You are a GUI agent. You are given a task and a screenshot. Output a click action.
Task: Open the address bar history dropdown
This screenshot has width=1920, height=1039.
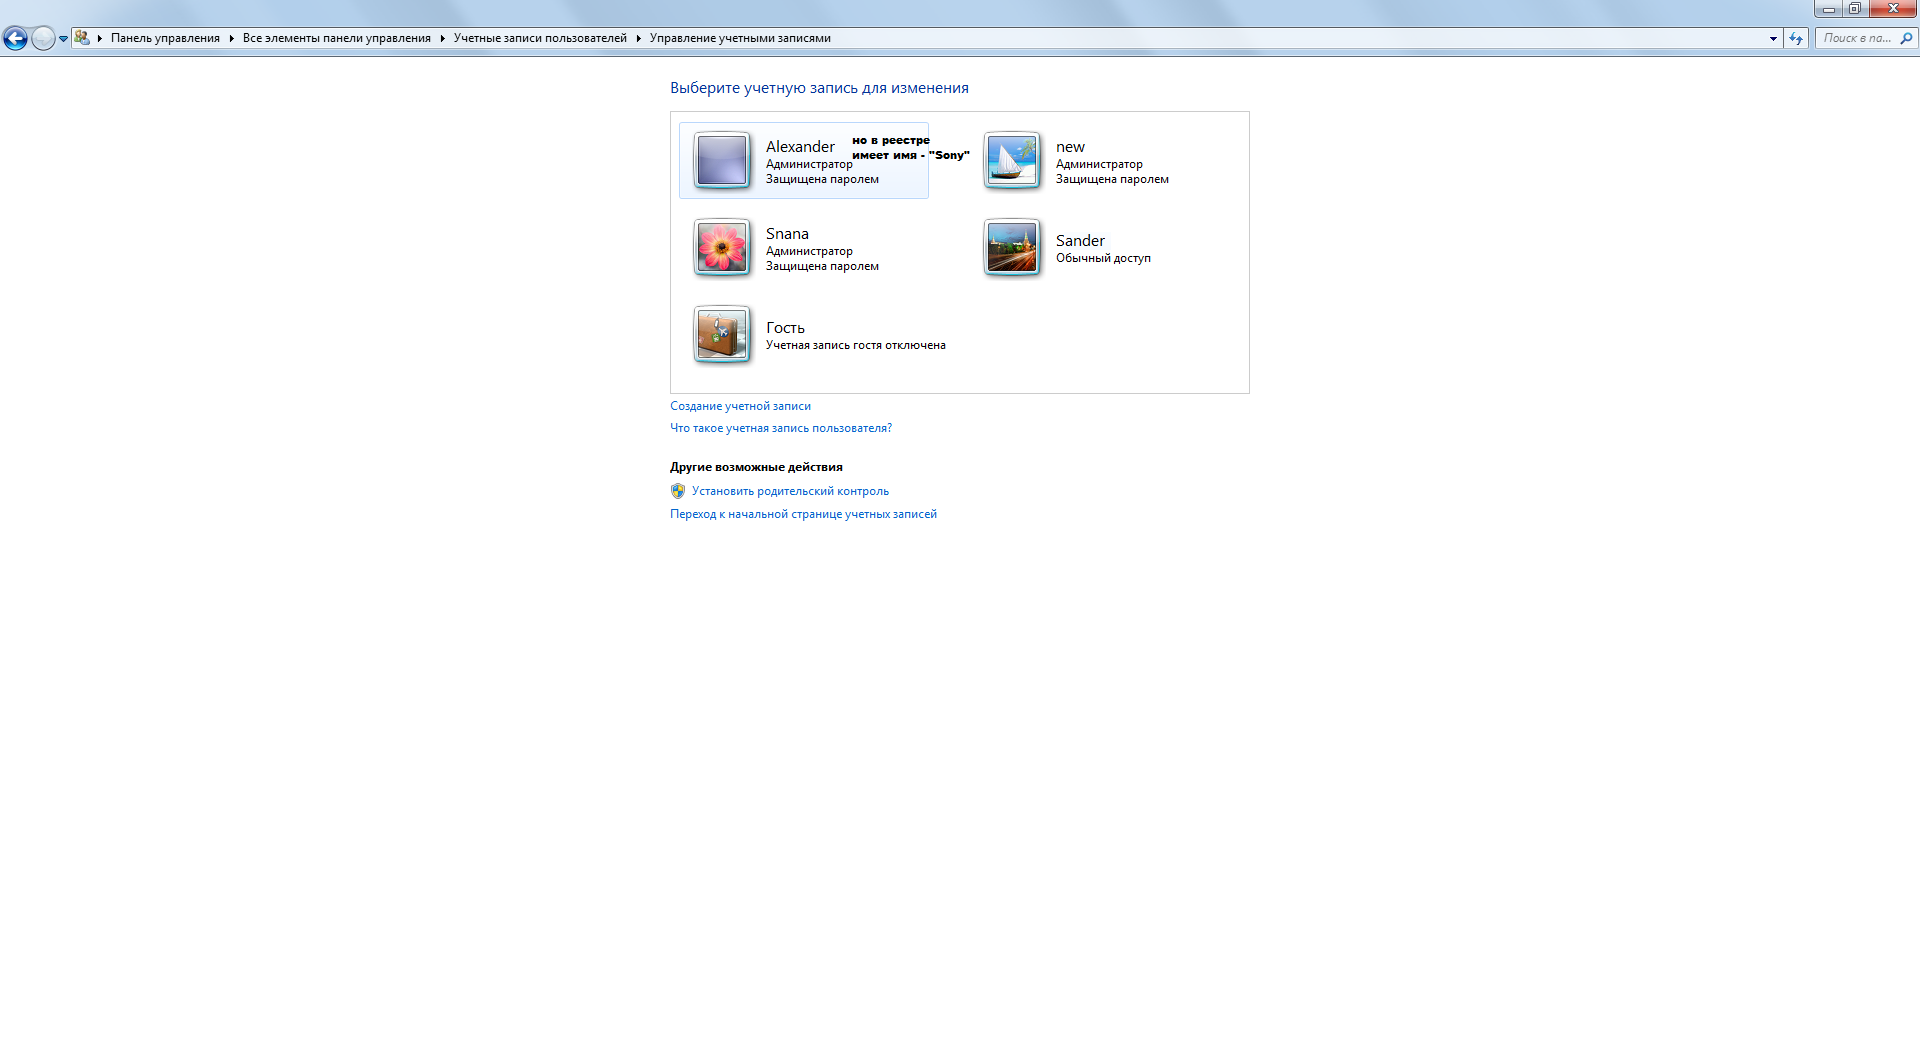click(x=1773, y=38)
